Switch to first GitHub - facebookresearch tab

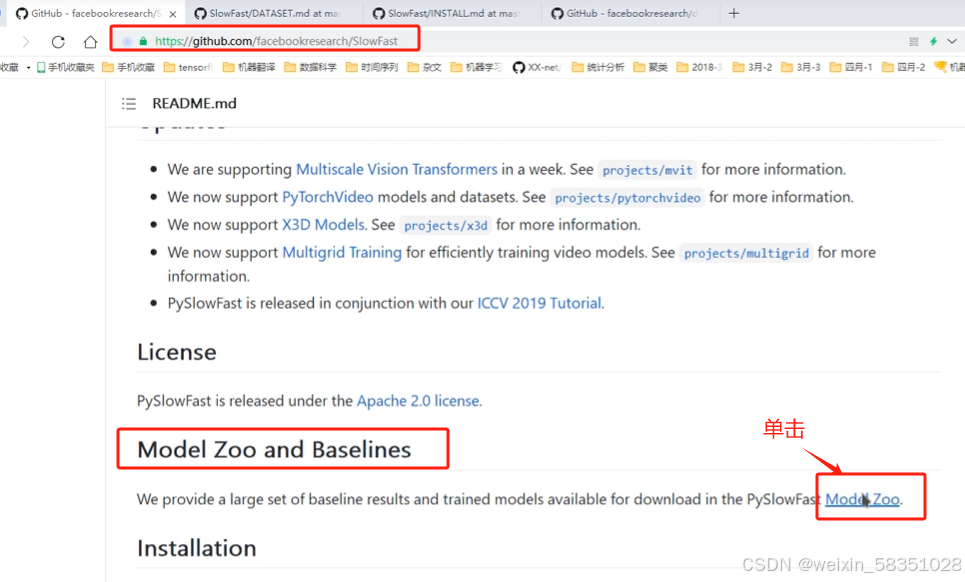pos(95,14)
